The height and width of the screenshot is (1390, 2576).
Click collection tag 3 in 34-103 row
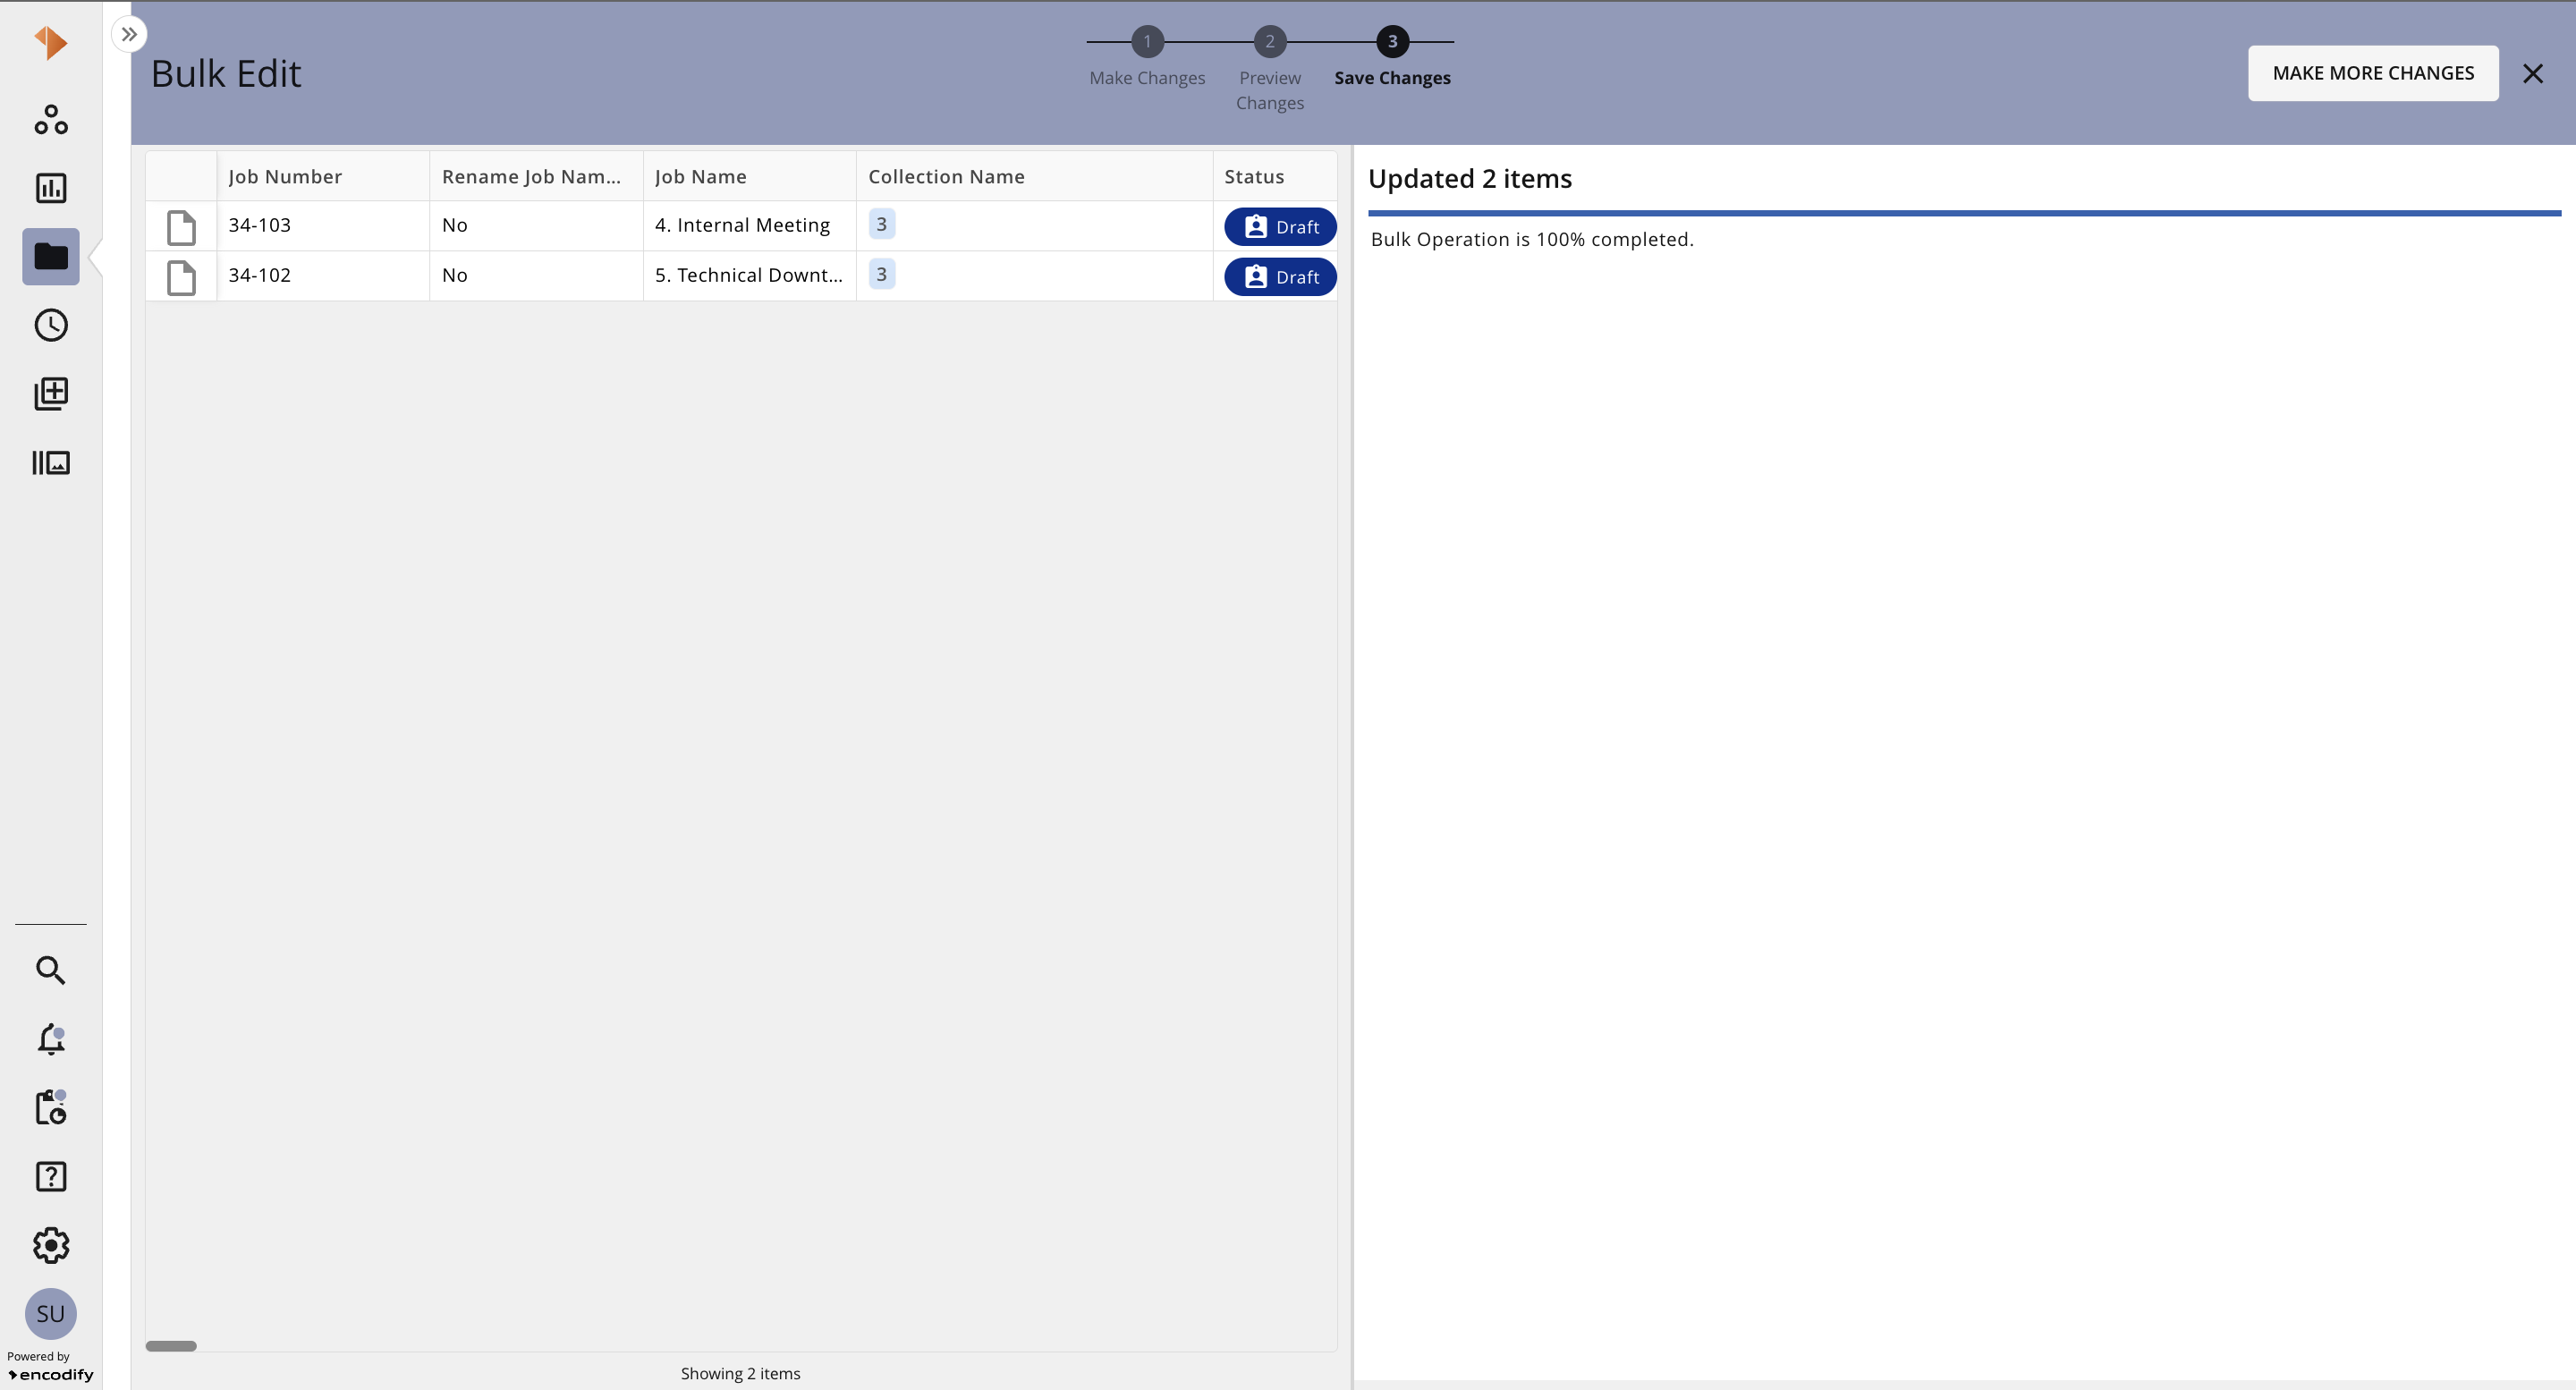tap(881, 224)
